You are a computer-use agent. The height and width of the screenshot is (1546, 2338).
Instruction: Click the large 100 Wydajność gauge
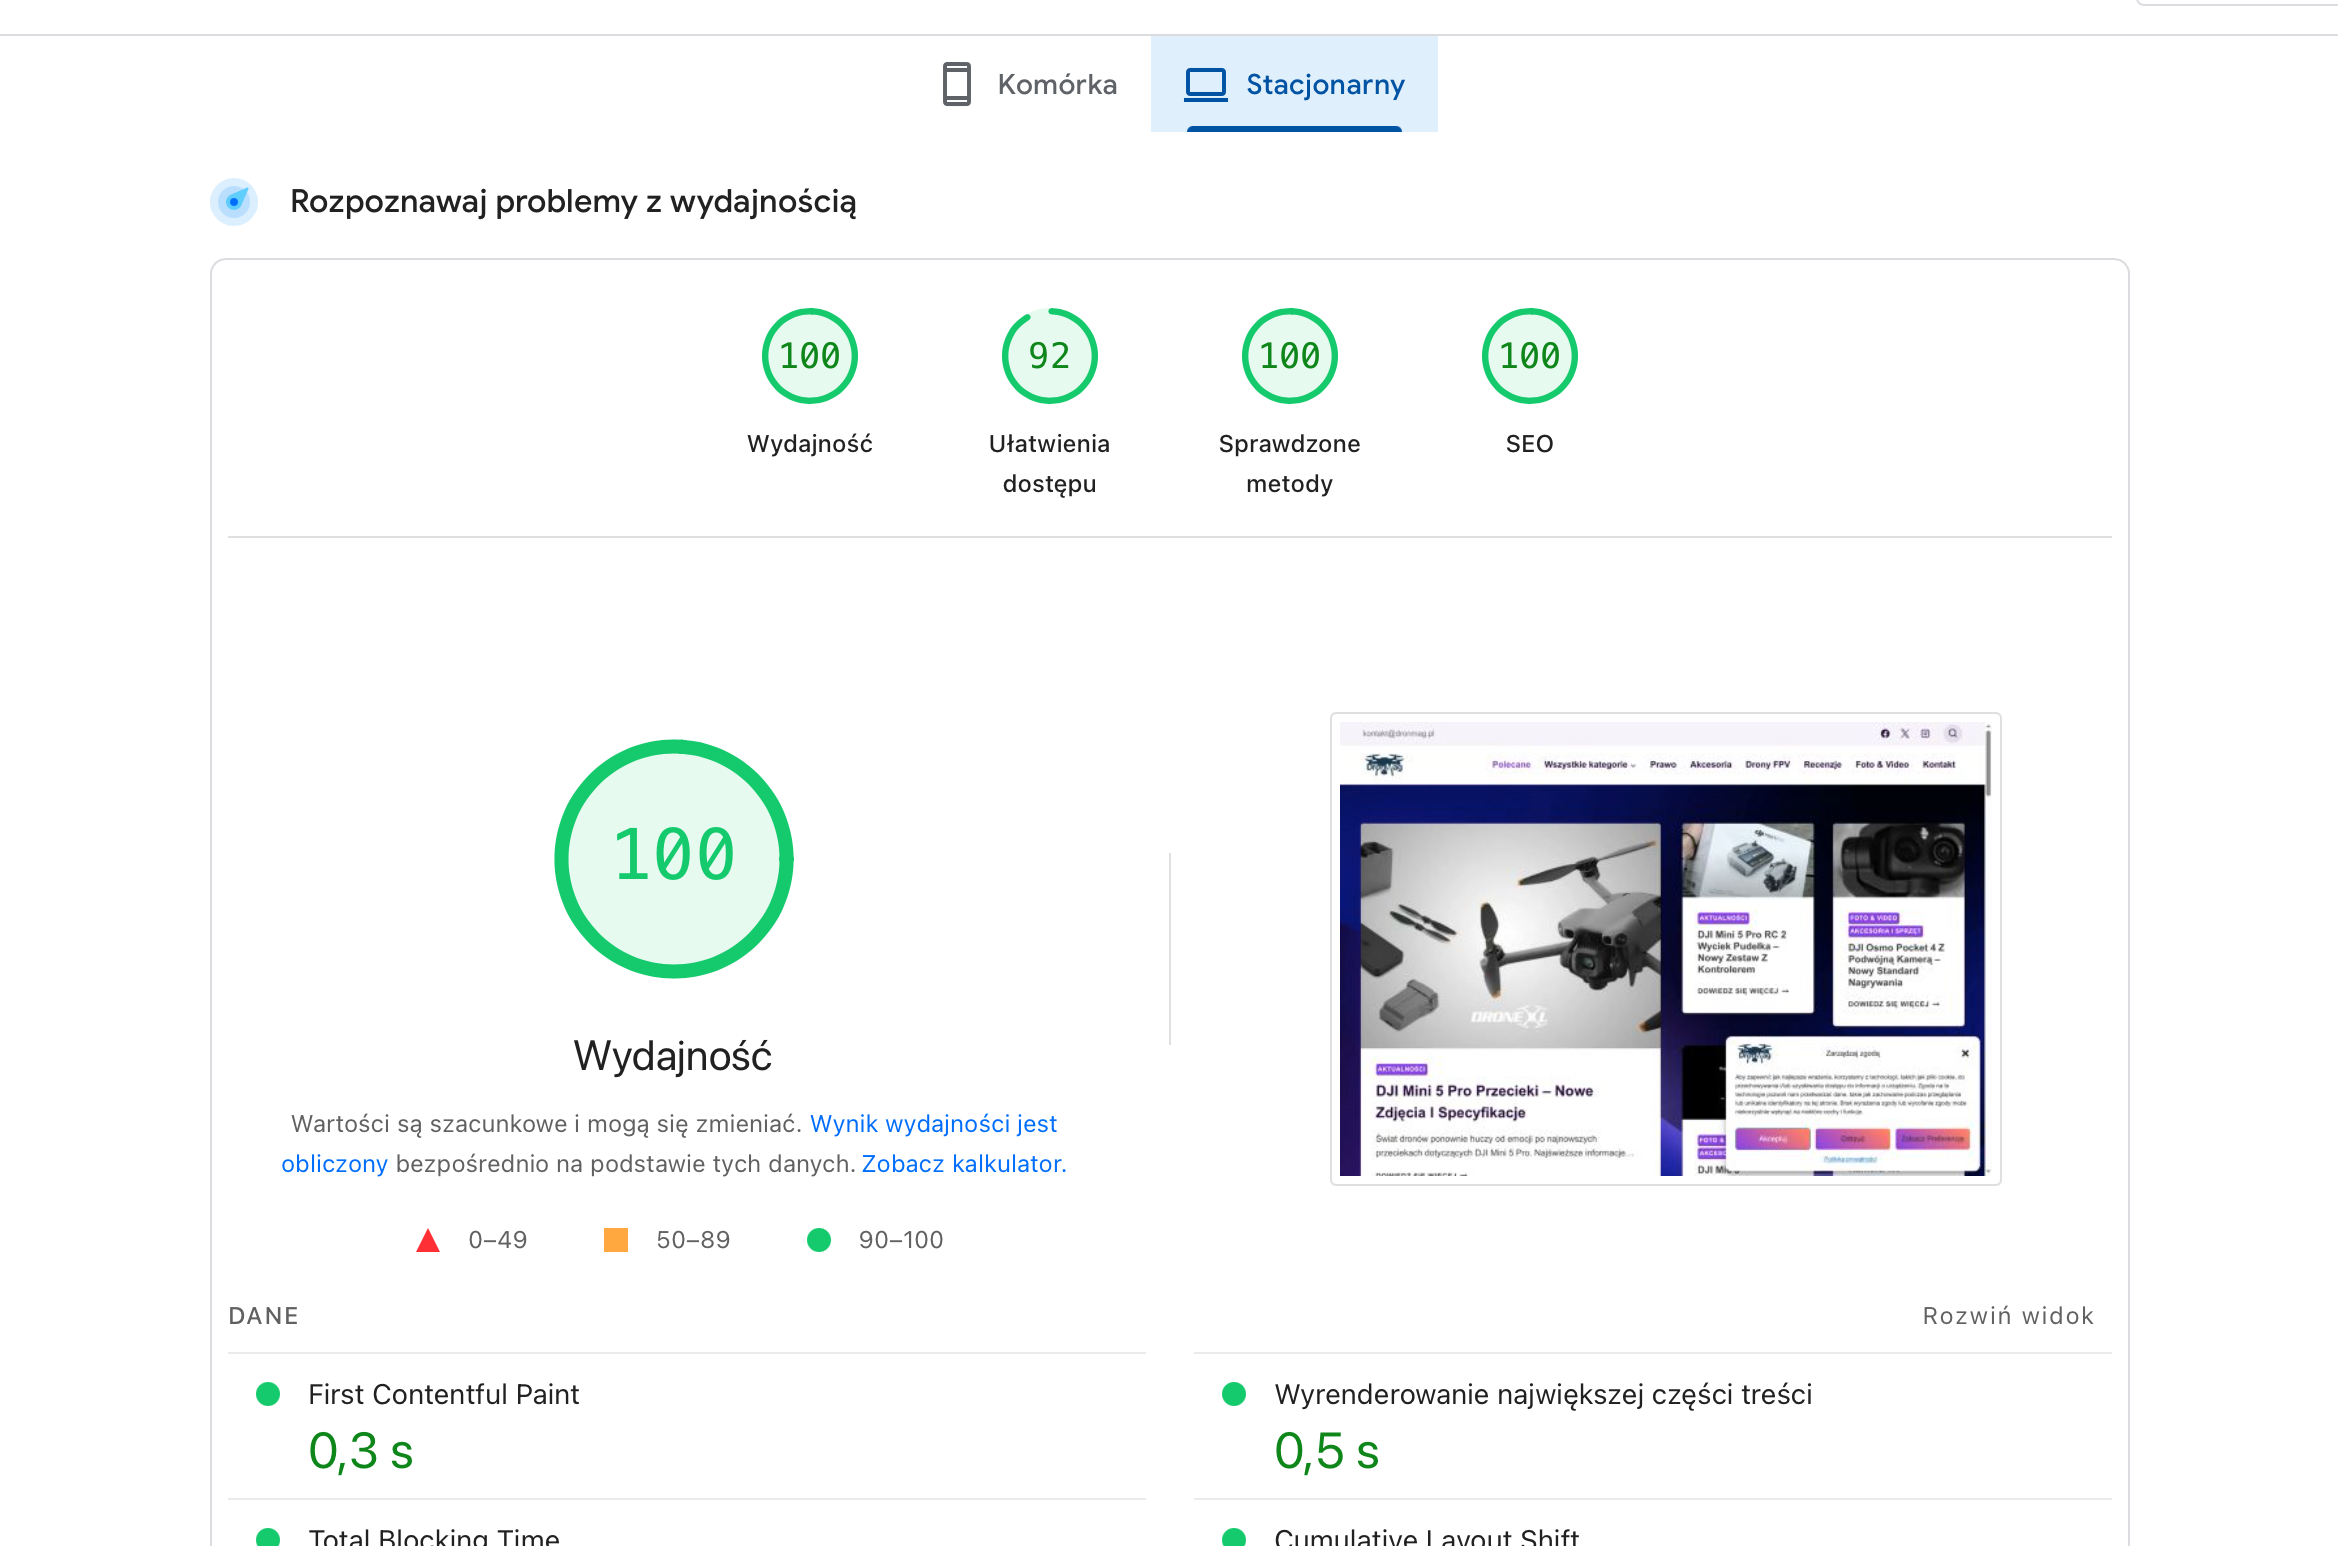click(x=674, y=858)
